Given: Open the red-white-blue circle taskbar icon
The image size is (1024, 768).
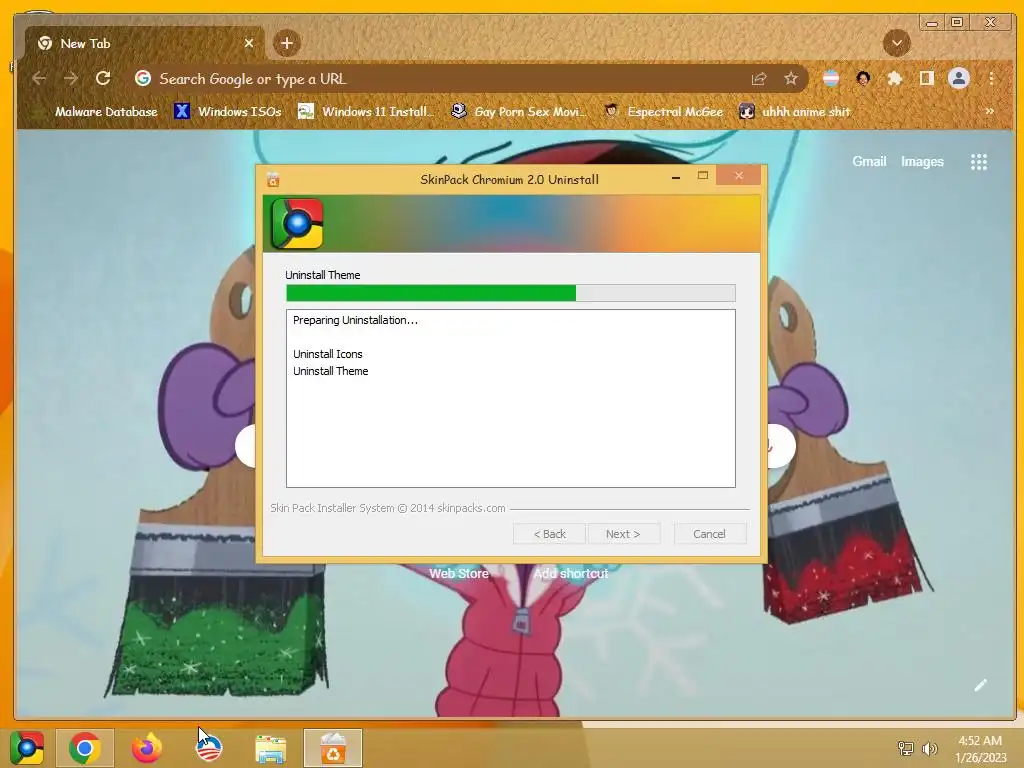Looking at the screenshot, I should 209,748.
